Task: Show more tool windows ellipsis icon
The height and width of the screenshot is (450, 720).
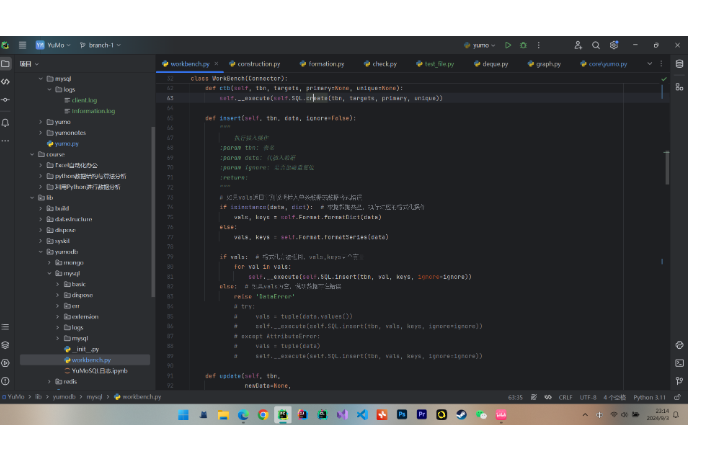Action: pos(6,141)
